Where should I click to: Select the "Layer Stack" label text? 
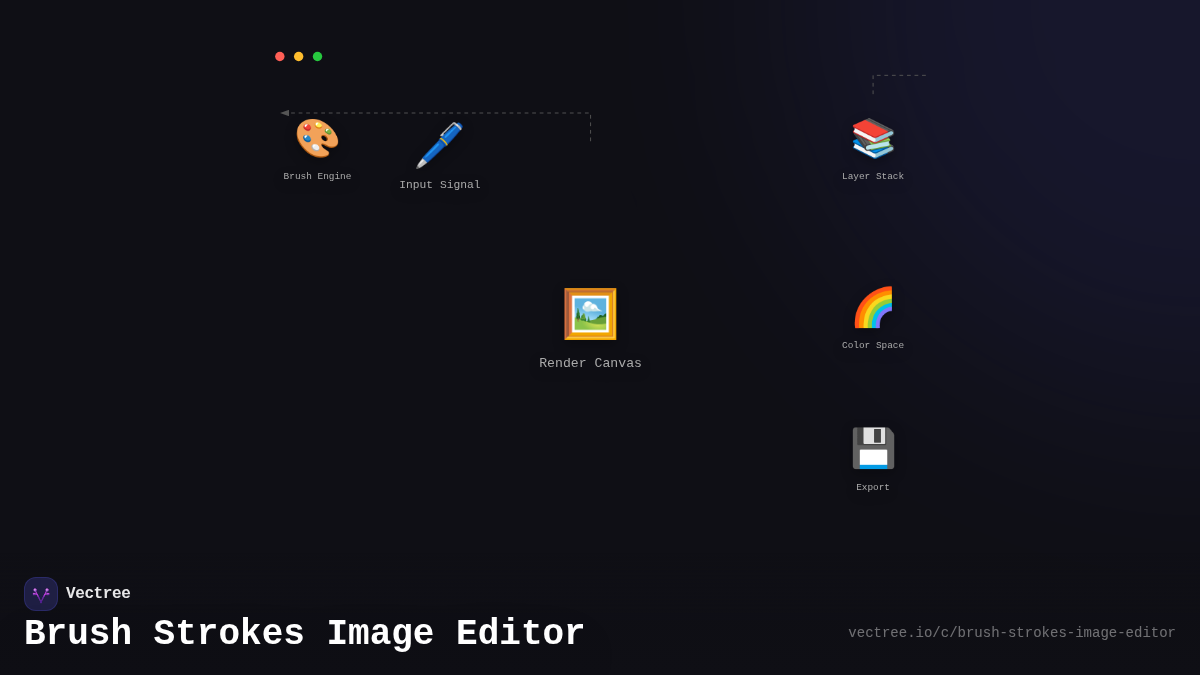[873, 175]
